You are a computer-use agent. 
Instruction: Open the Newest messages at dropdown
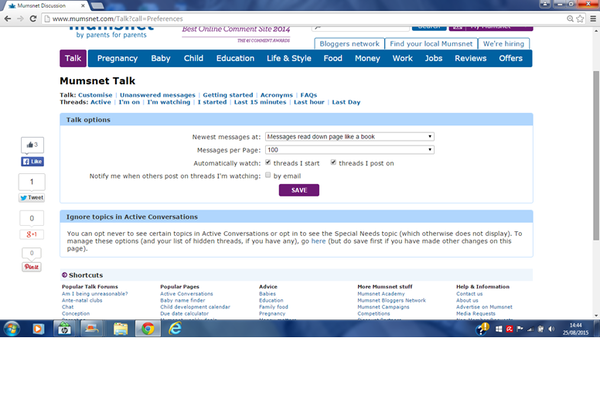350,137
